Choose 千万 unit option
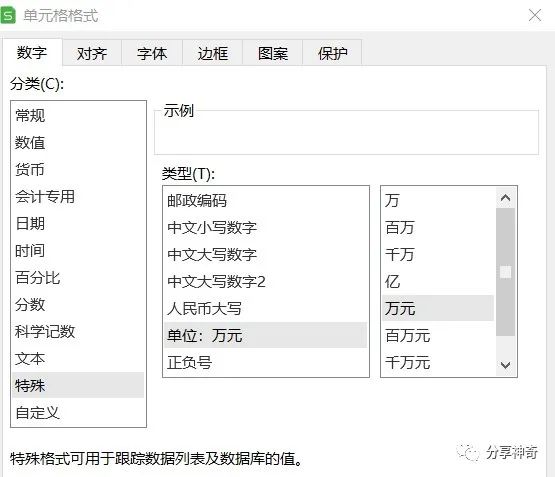 [x=438, y=254]
